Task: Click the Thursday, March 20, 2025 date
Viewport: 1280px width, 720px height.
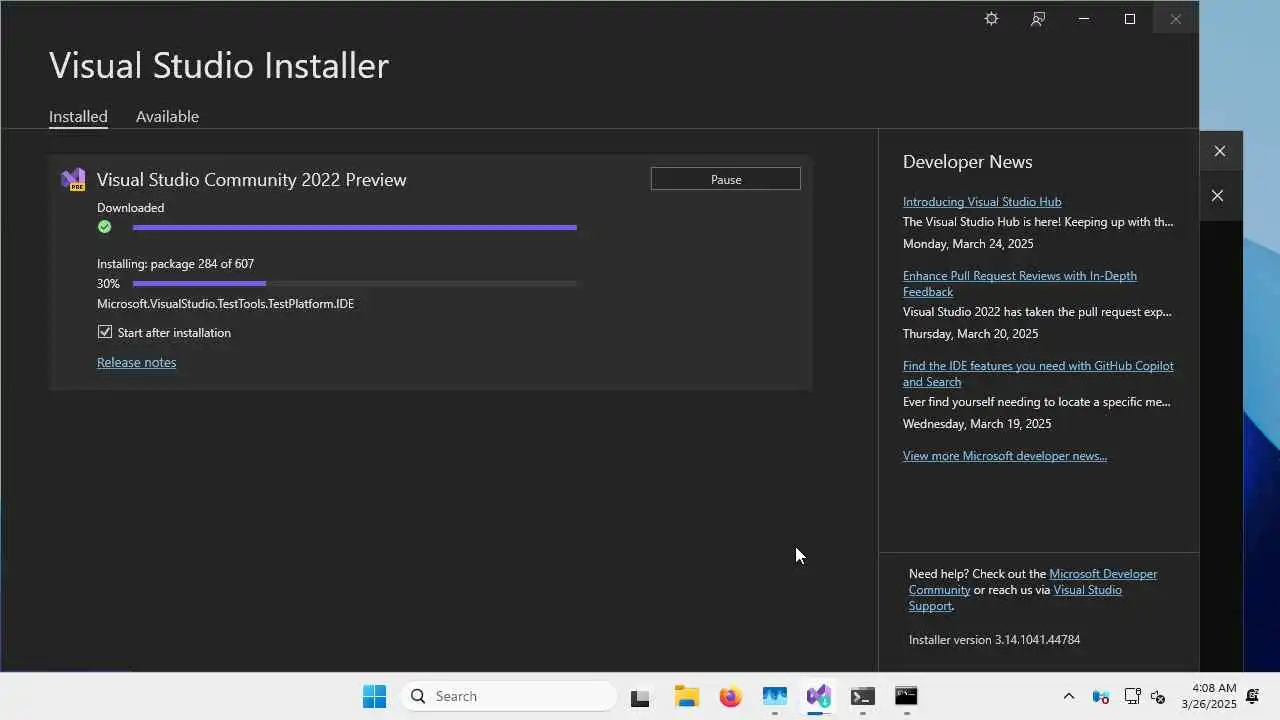Action: coord(970,333)
